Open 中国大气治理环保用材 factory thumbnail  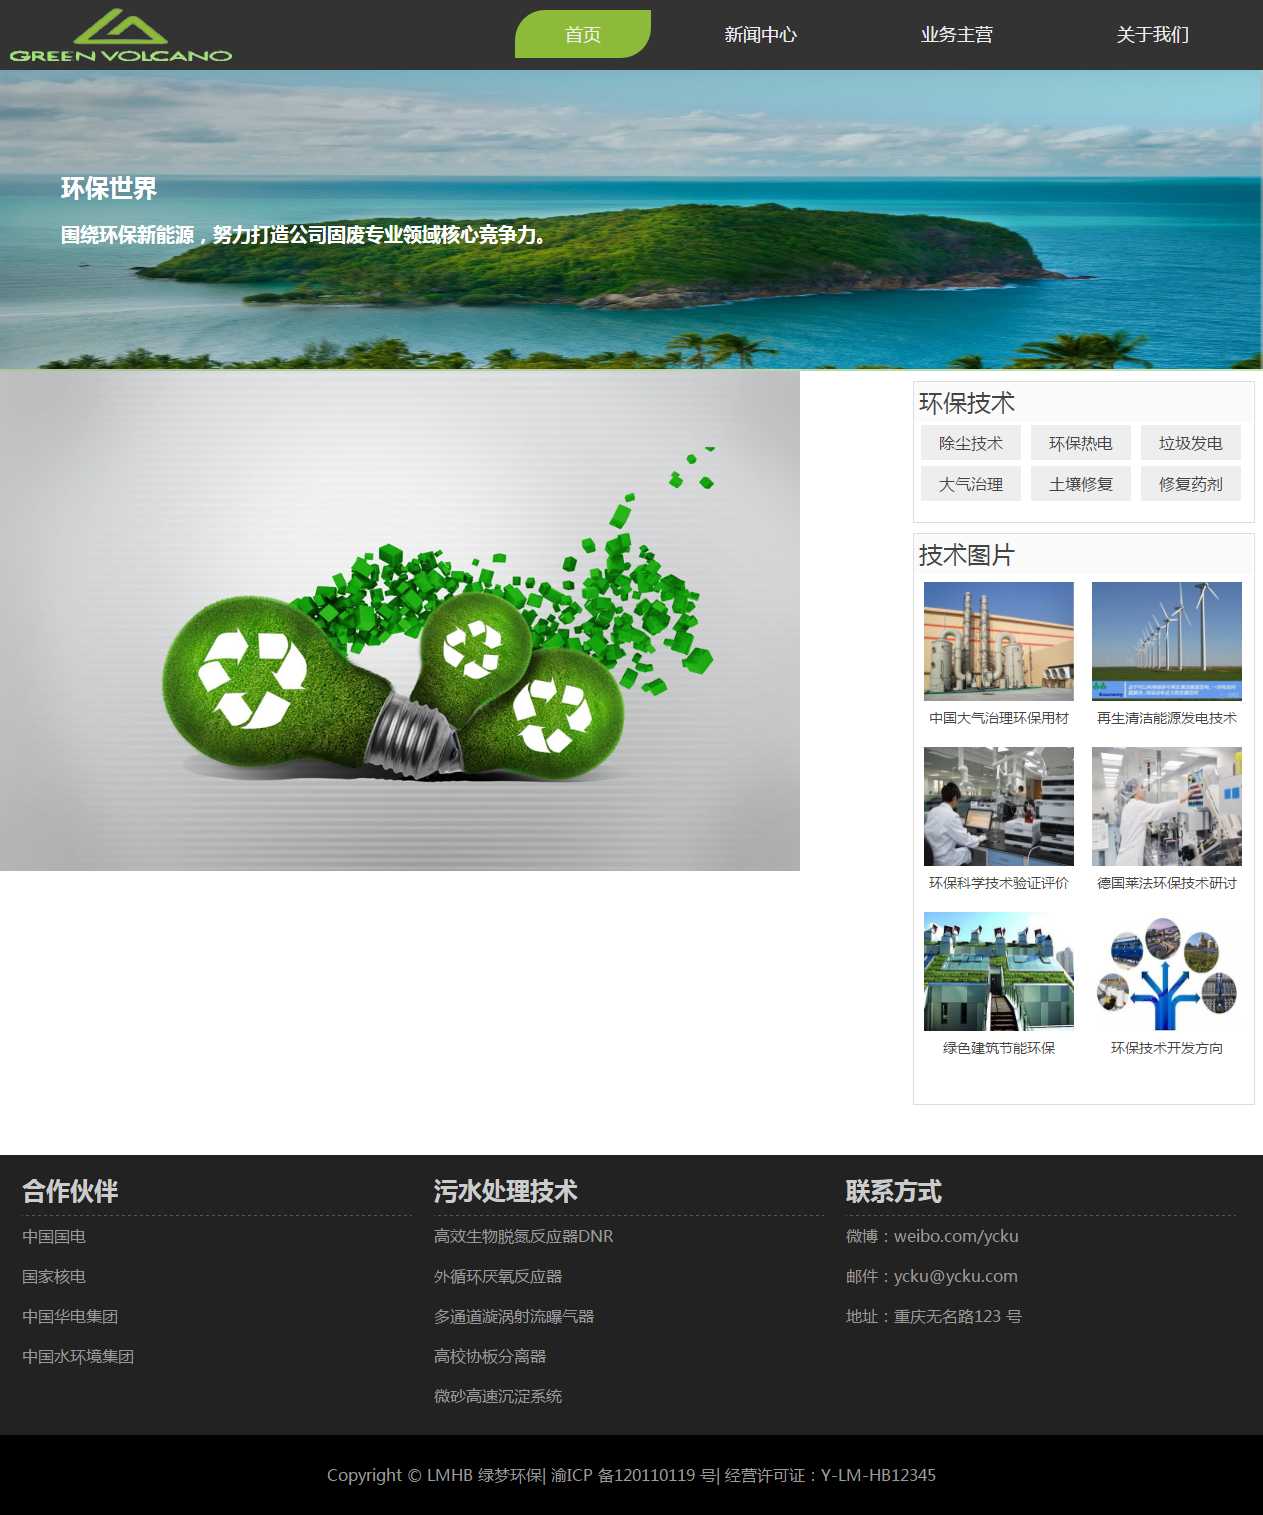(998, 641)
